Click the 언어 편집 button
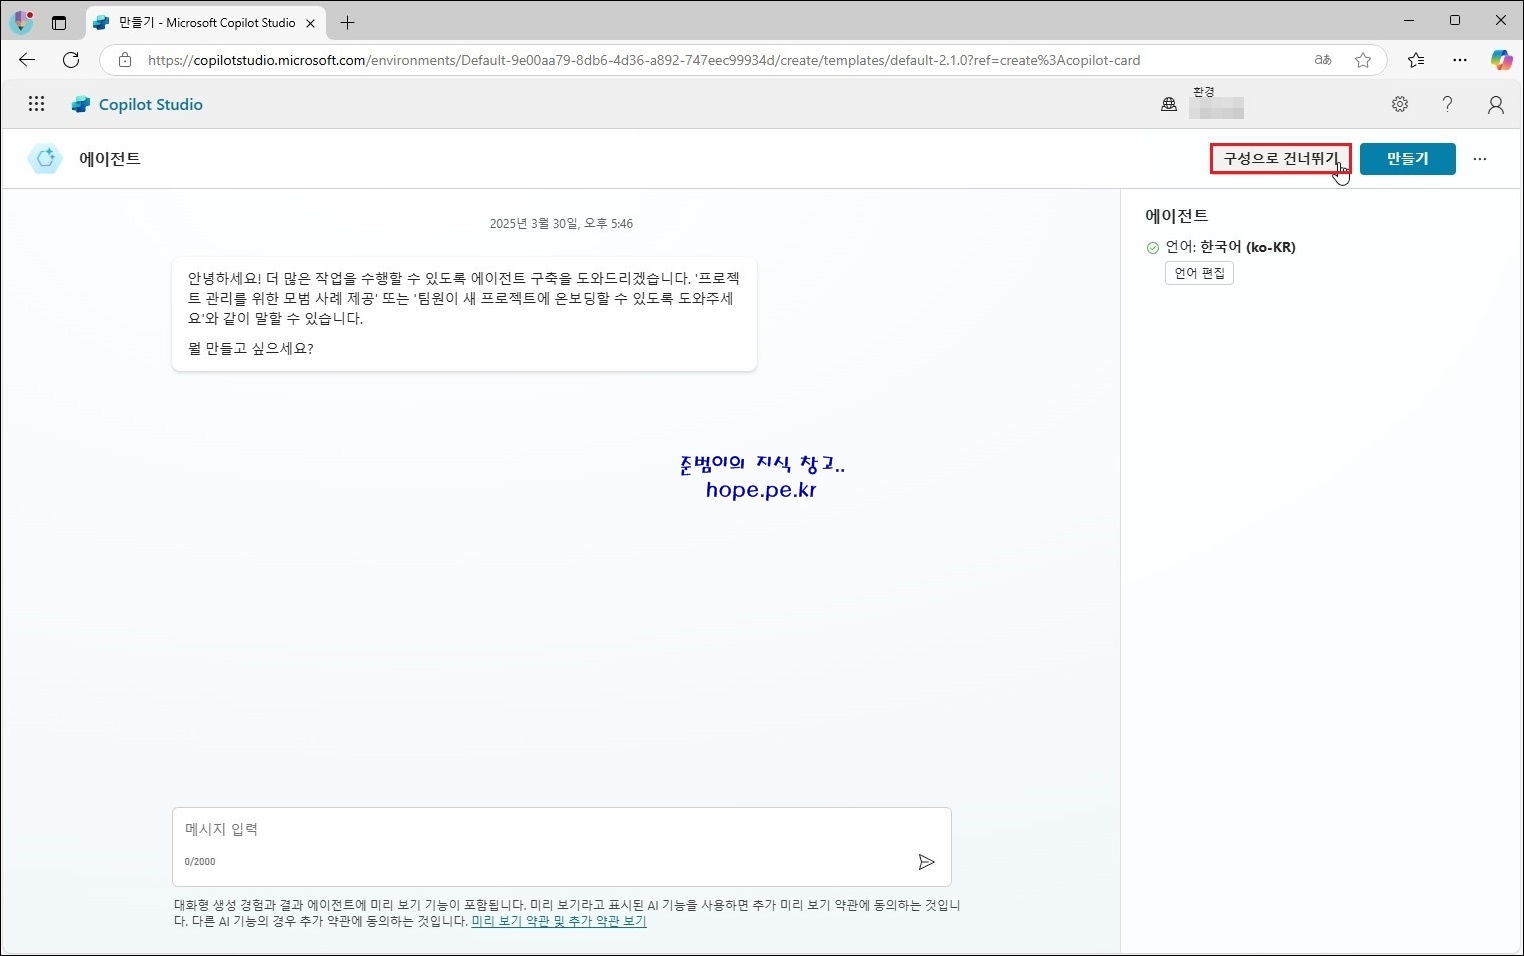Image resolution: width=1524 pixels, height=956 pixels. click(x=1199, y=273)
